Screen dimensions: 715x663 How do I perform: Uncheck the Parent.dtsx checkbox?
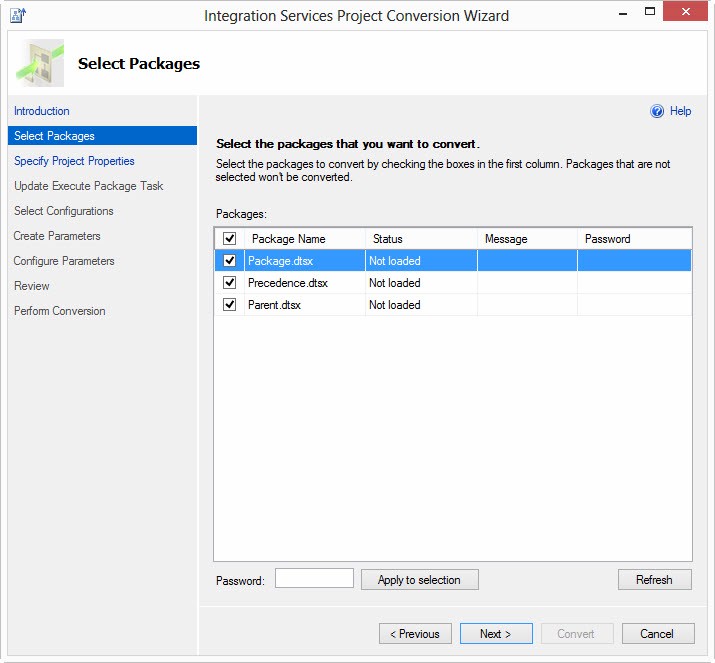(x=229, y=304)
